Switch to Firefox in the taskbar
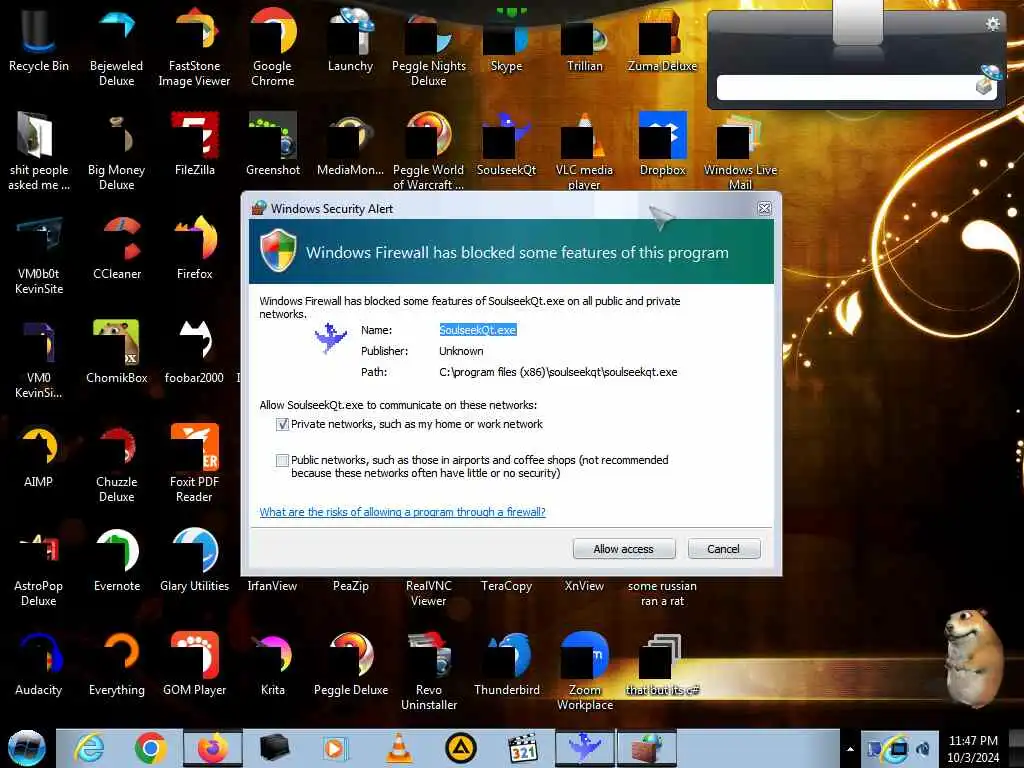The width and height of the screenshot is (1024, 768). point(212,748)
